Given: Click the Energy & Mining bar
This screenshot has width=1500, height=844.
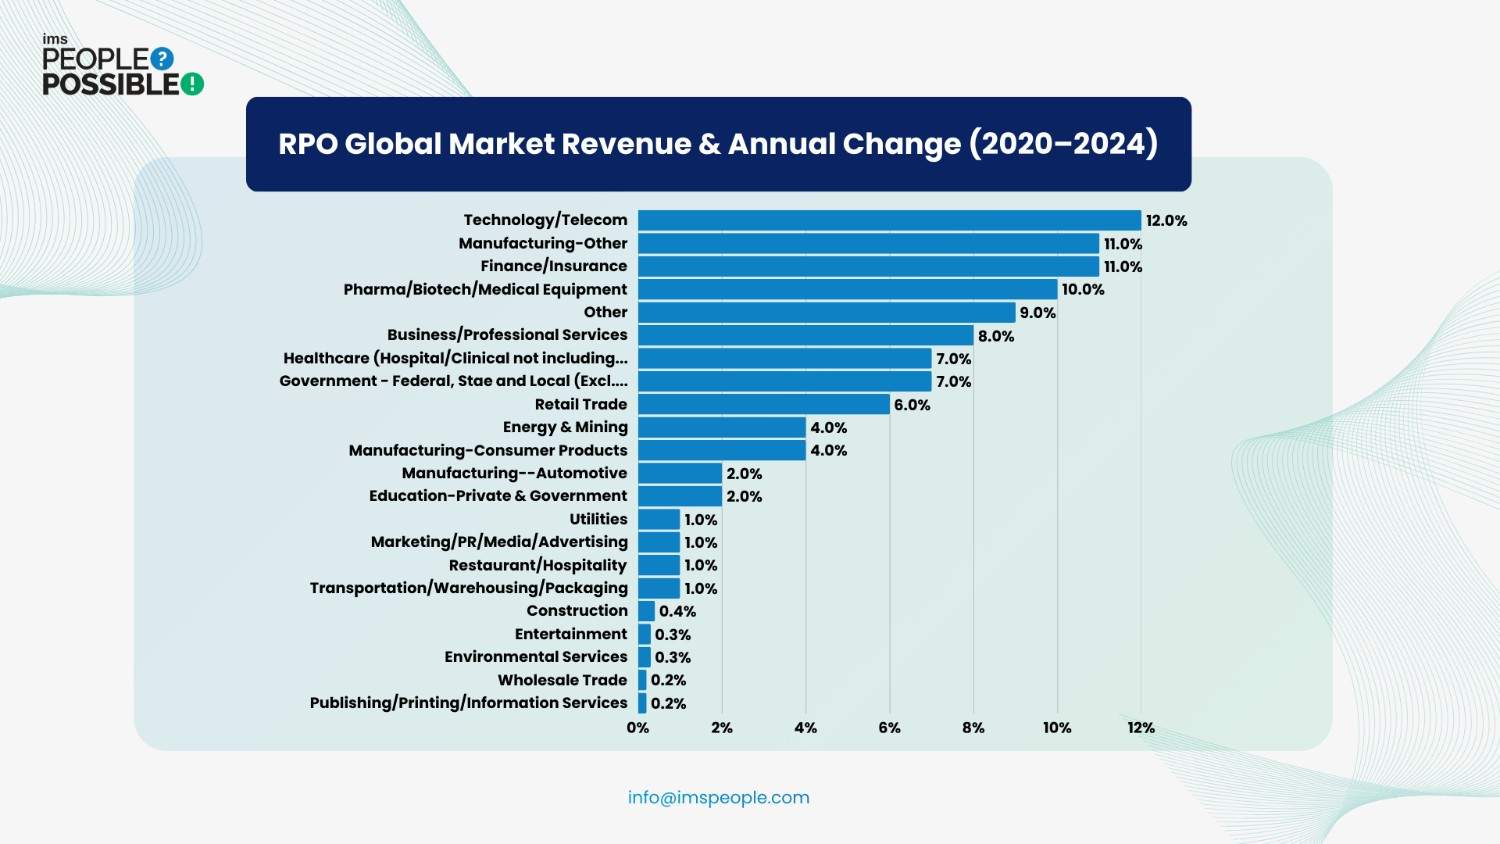Looking at the screenshot, I should click(x=721, y=427).
